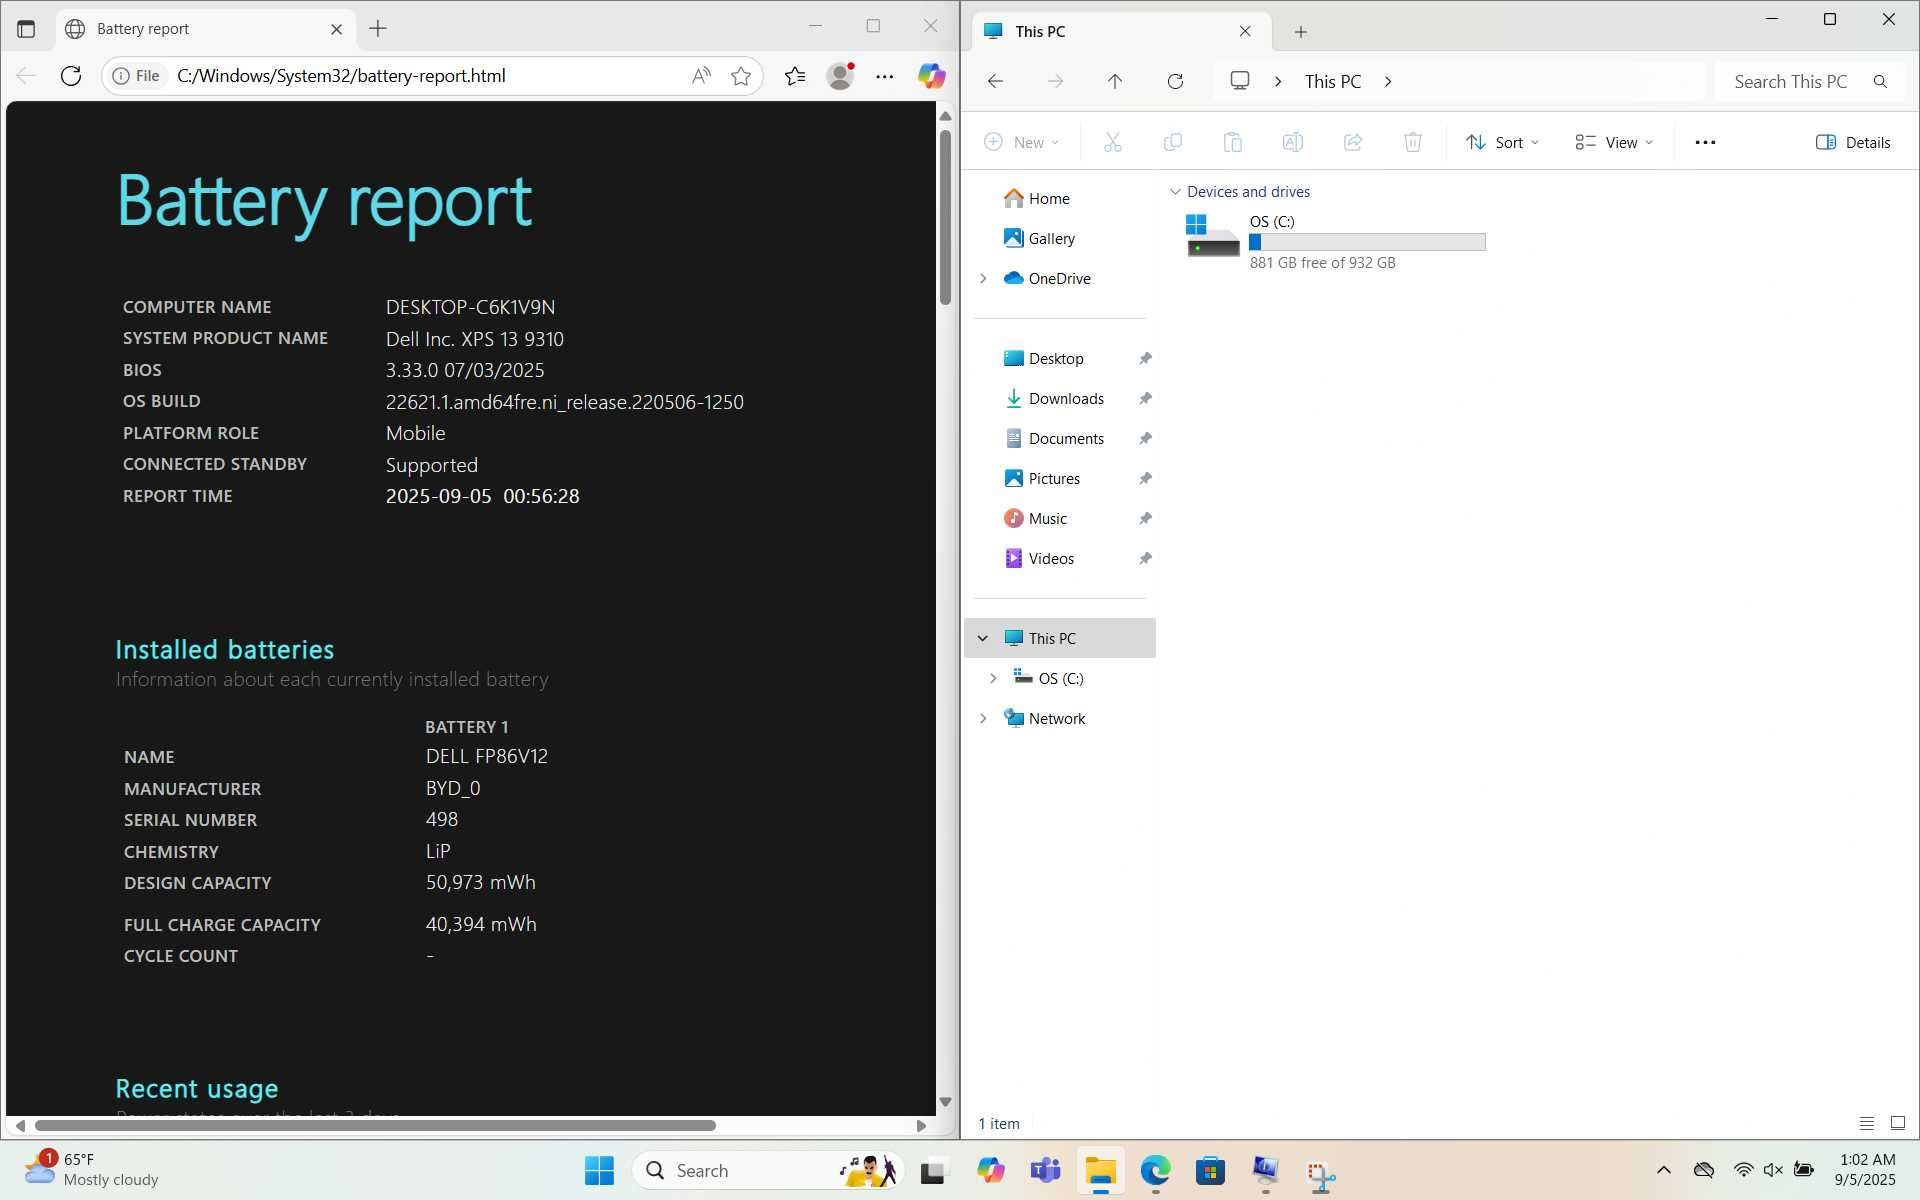Open Edge Settings and more menu
Viewport: 1920px width, 1200px height.
(x=885, y=76)
